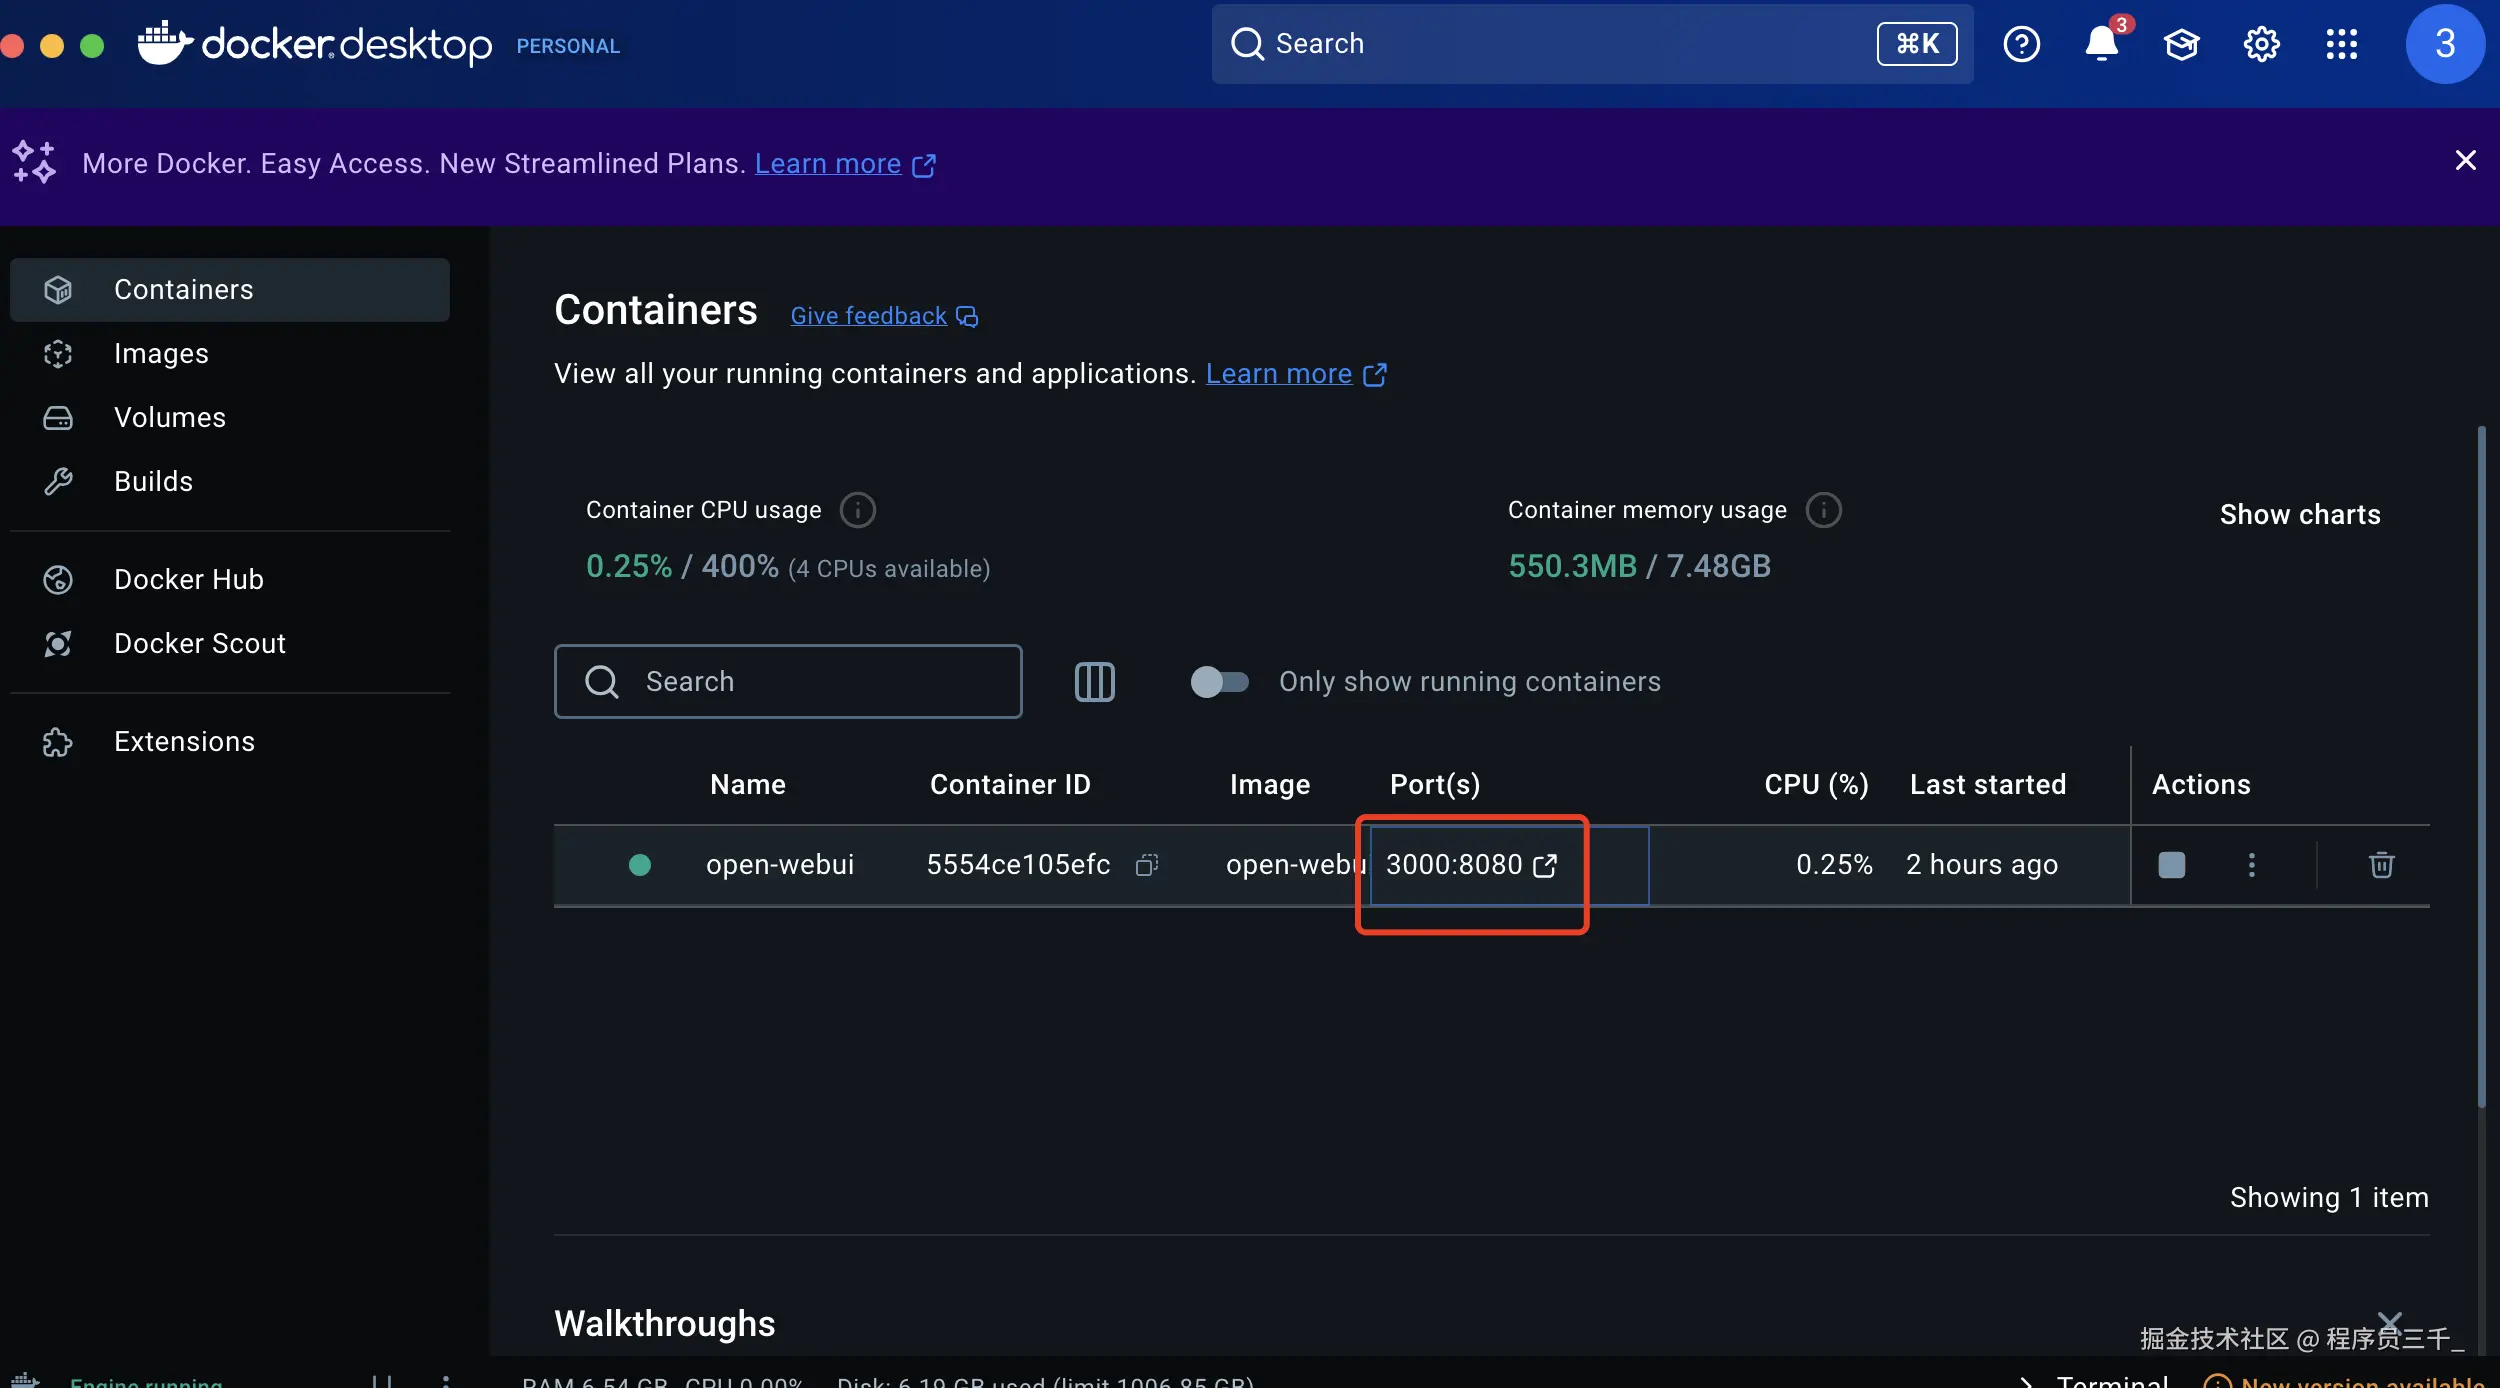The height and width of the screenshot is (1388, 2500).
Task: Click the help question mark icon
Action: click(x=2021, y=44)
